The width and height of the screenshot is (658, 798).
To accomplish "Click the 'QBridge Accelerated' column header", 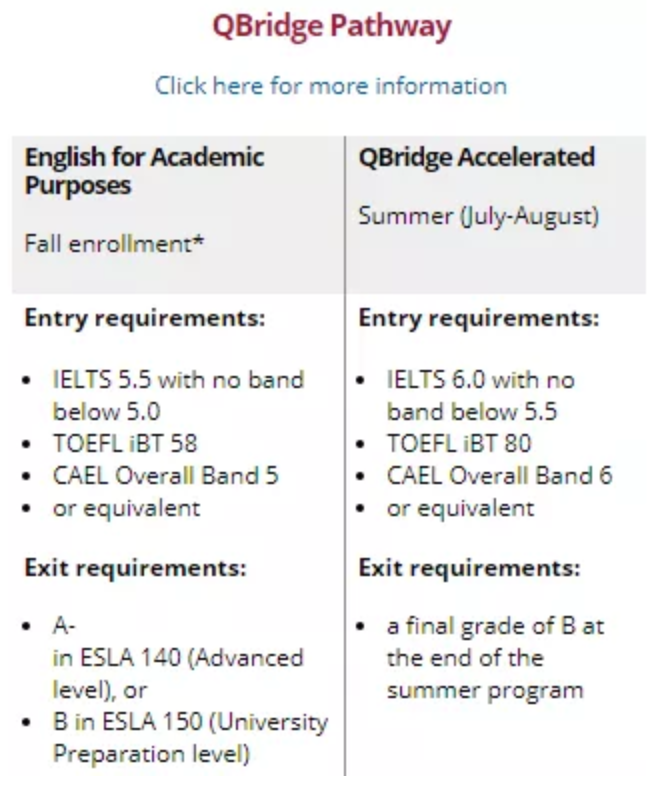I will tap(476, 157).
